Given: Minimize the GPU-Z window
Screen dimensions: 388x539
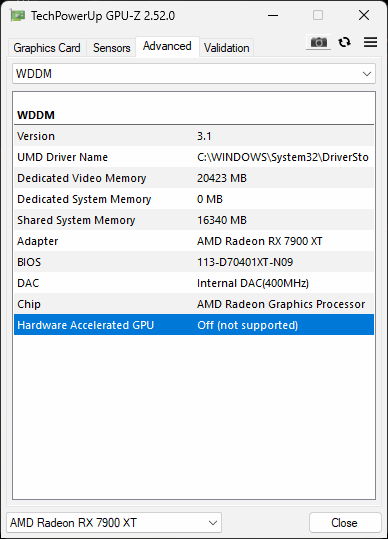Looking at the screenshot, I should click(273, 15).
